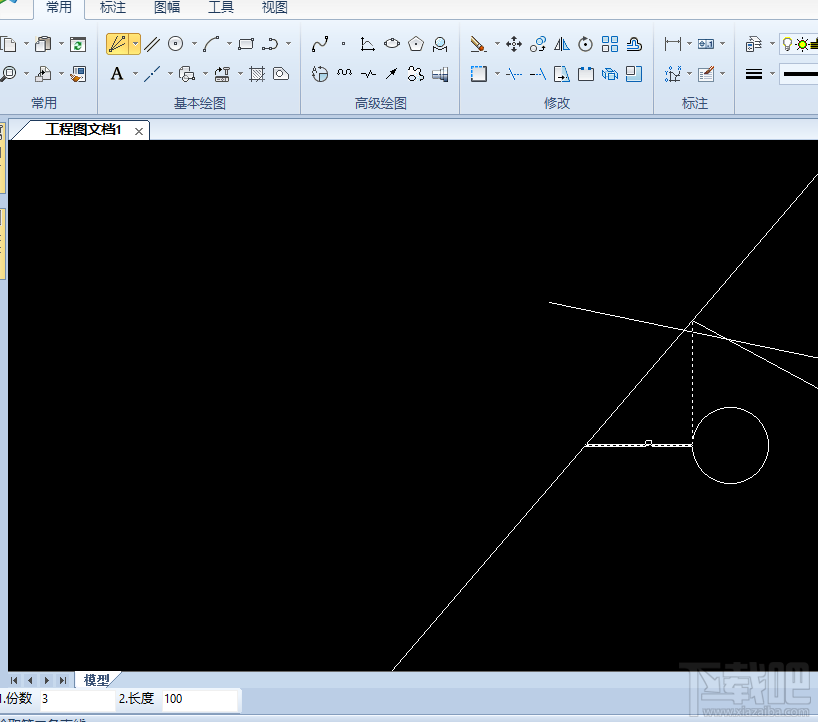The height and width of the screenshot is (722, 818).
Task: Expand the Circle tool dropdown arrow
Action: [x=192, y=44]
